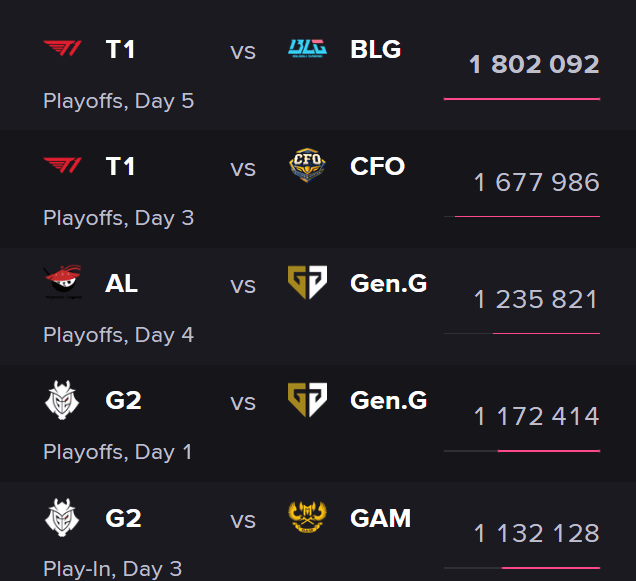Click Gen.G logo in G2 match

tap(307, 400)
